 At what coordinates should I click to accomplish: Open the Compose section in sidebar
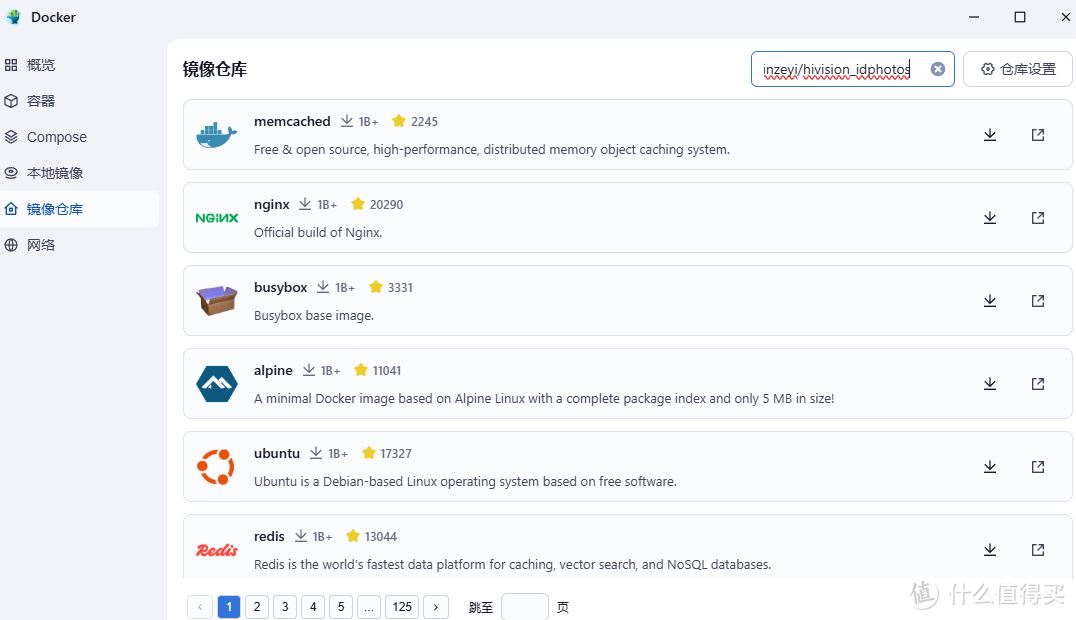56,136
